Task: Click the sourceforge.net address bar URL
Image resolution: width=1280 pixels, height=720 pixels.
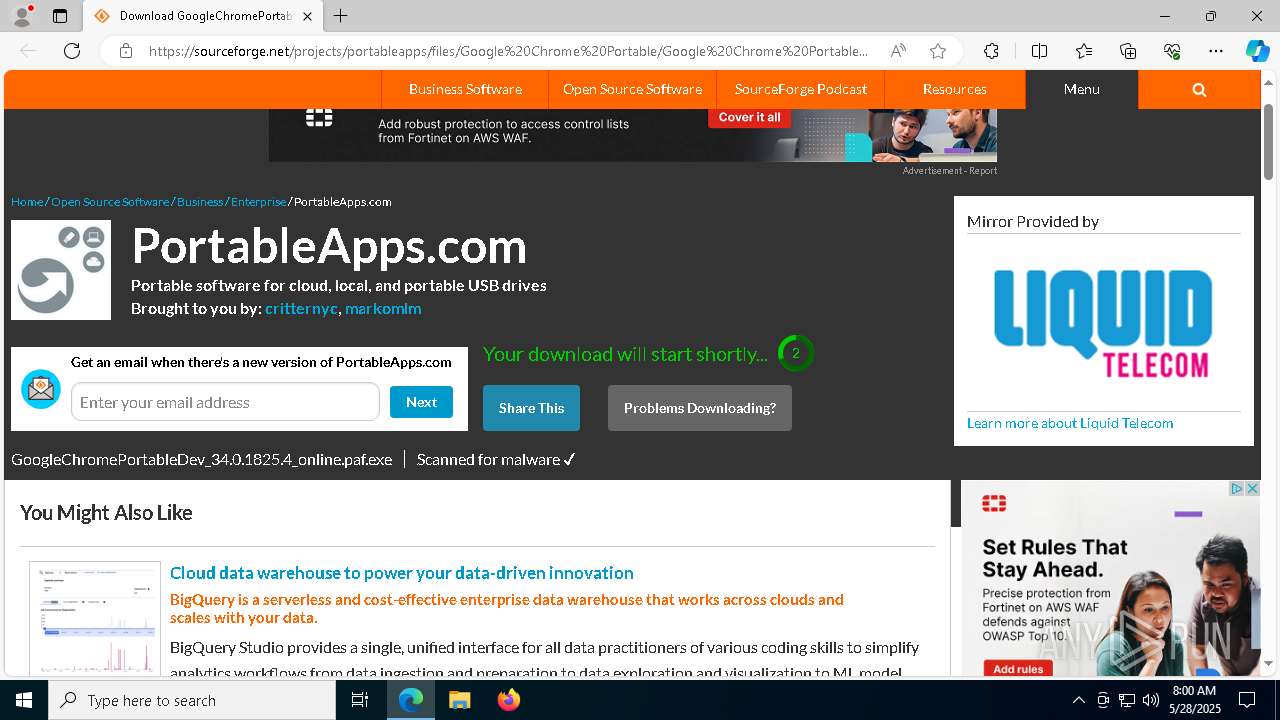Action: [x=508, y=51]
